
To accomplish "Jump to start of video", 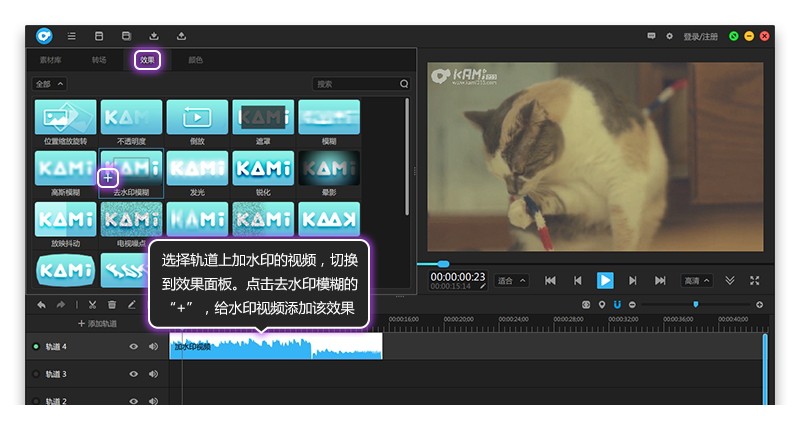I will 550,281.
